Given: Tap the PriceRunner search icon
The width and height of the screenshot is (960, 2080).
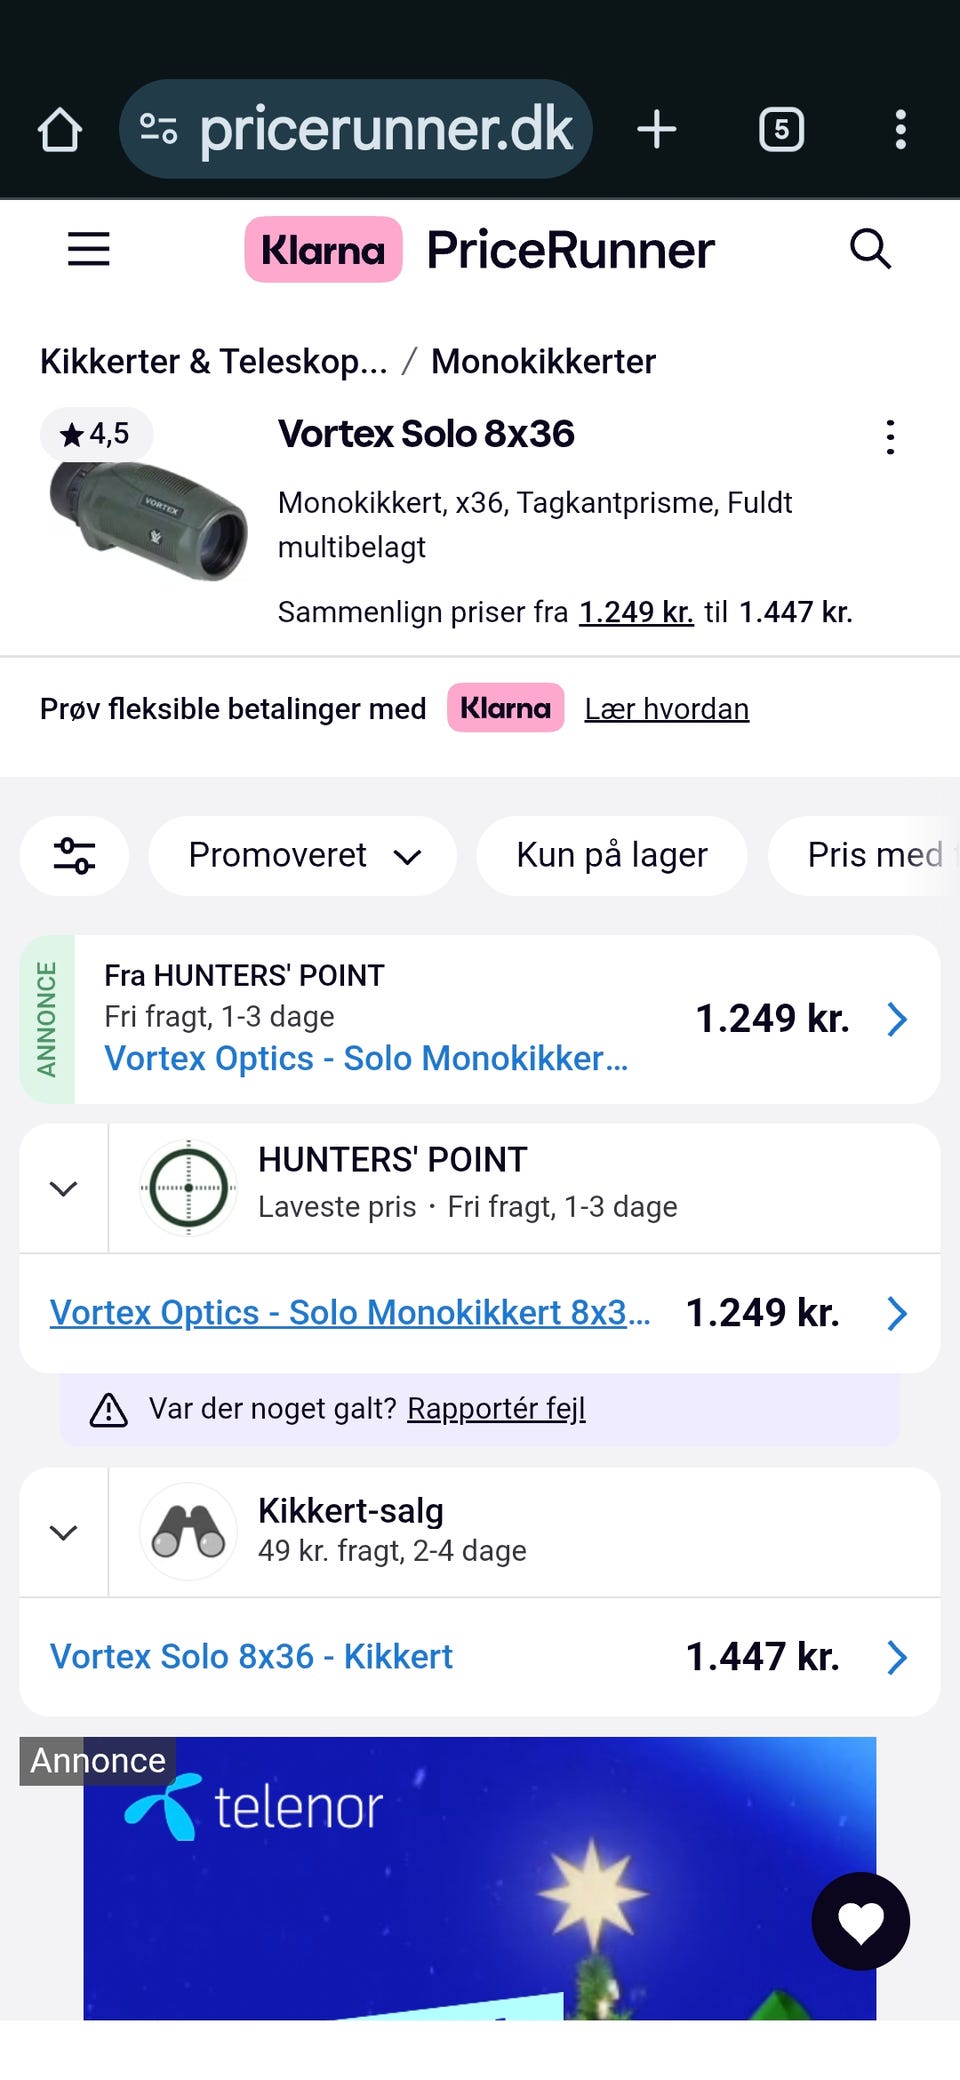Looking at the screenshot, I should (x=870, y=249).
